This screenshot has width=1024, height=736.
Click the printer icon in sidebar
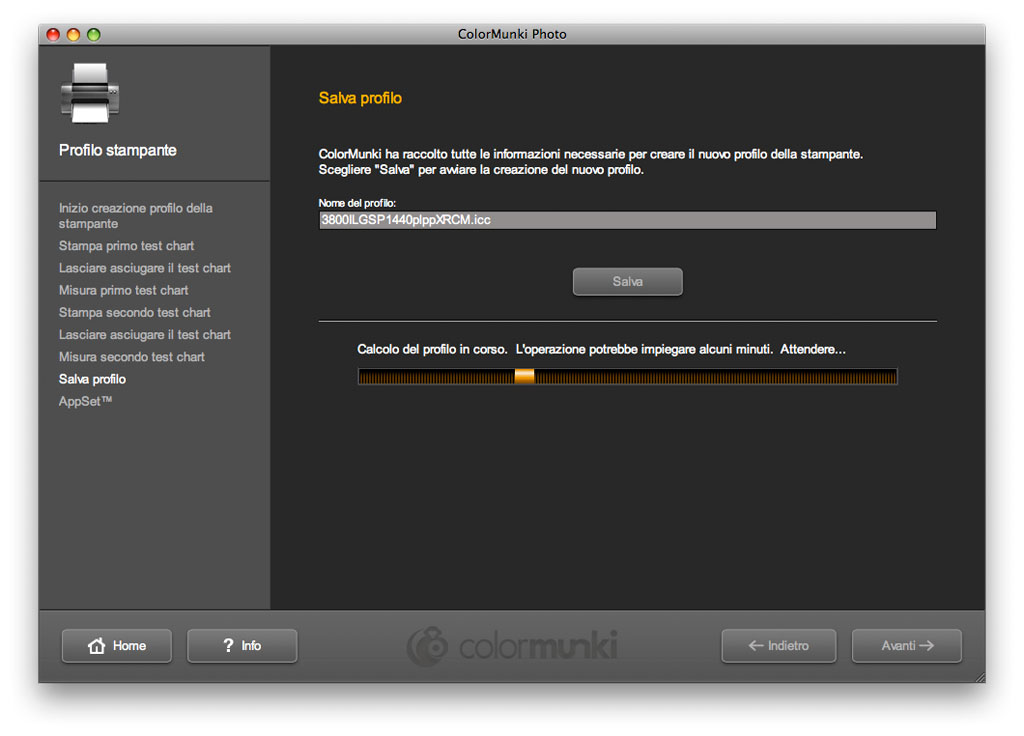(x=90, y=93)
